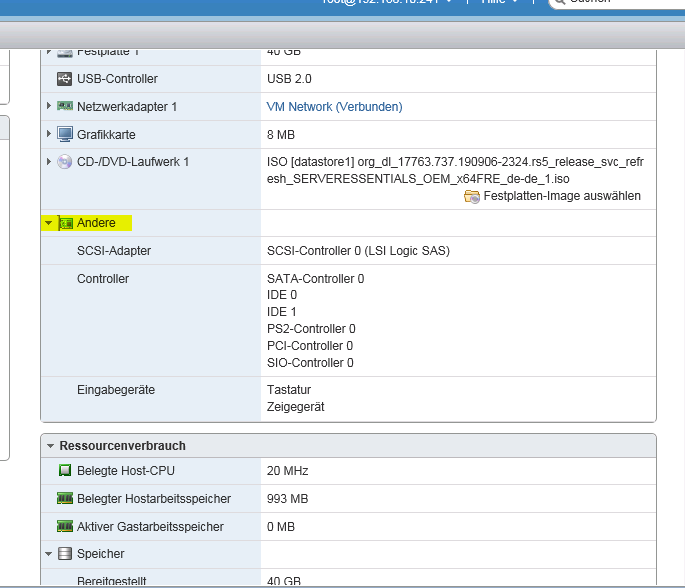Click Festplatten-Image auswählen
This screenshot has width=685, height=588.
click(x=562, y=196)
